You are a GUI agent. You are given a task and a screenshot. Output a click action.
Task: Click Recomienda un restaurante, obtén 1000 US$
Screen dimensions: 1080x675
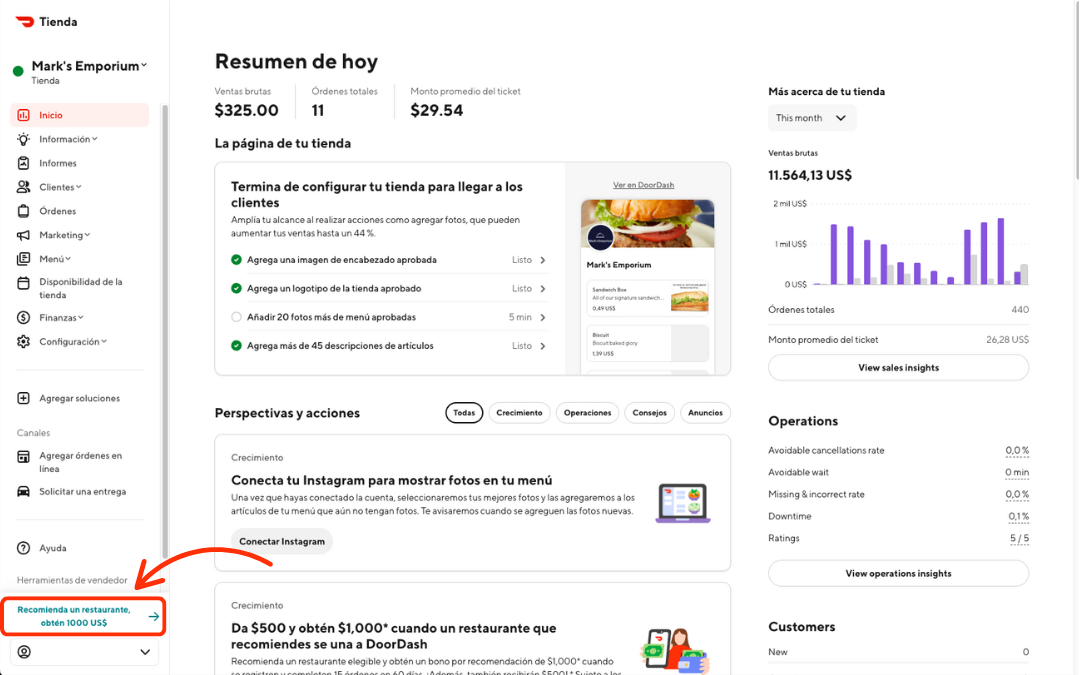83,617
